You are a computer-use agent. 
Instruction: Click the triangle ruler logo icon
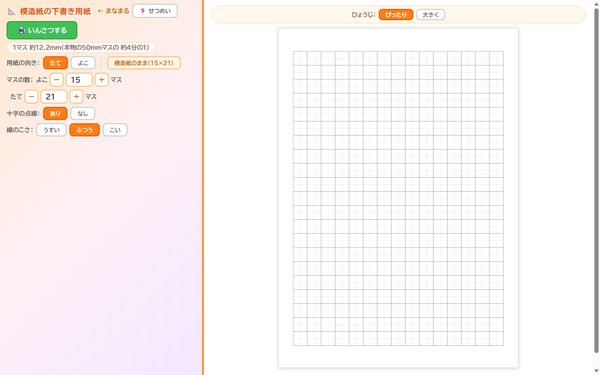tap(12, 11)
